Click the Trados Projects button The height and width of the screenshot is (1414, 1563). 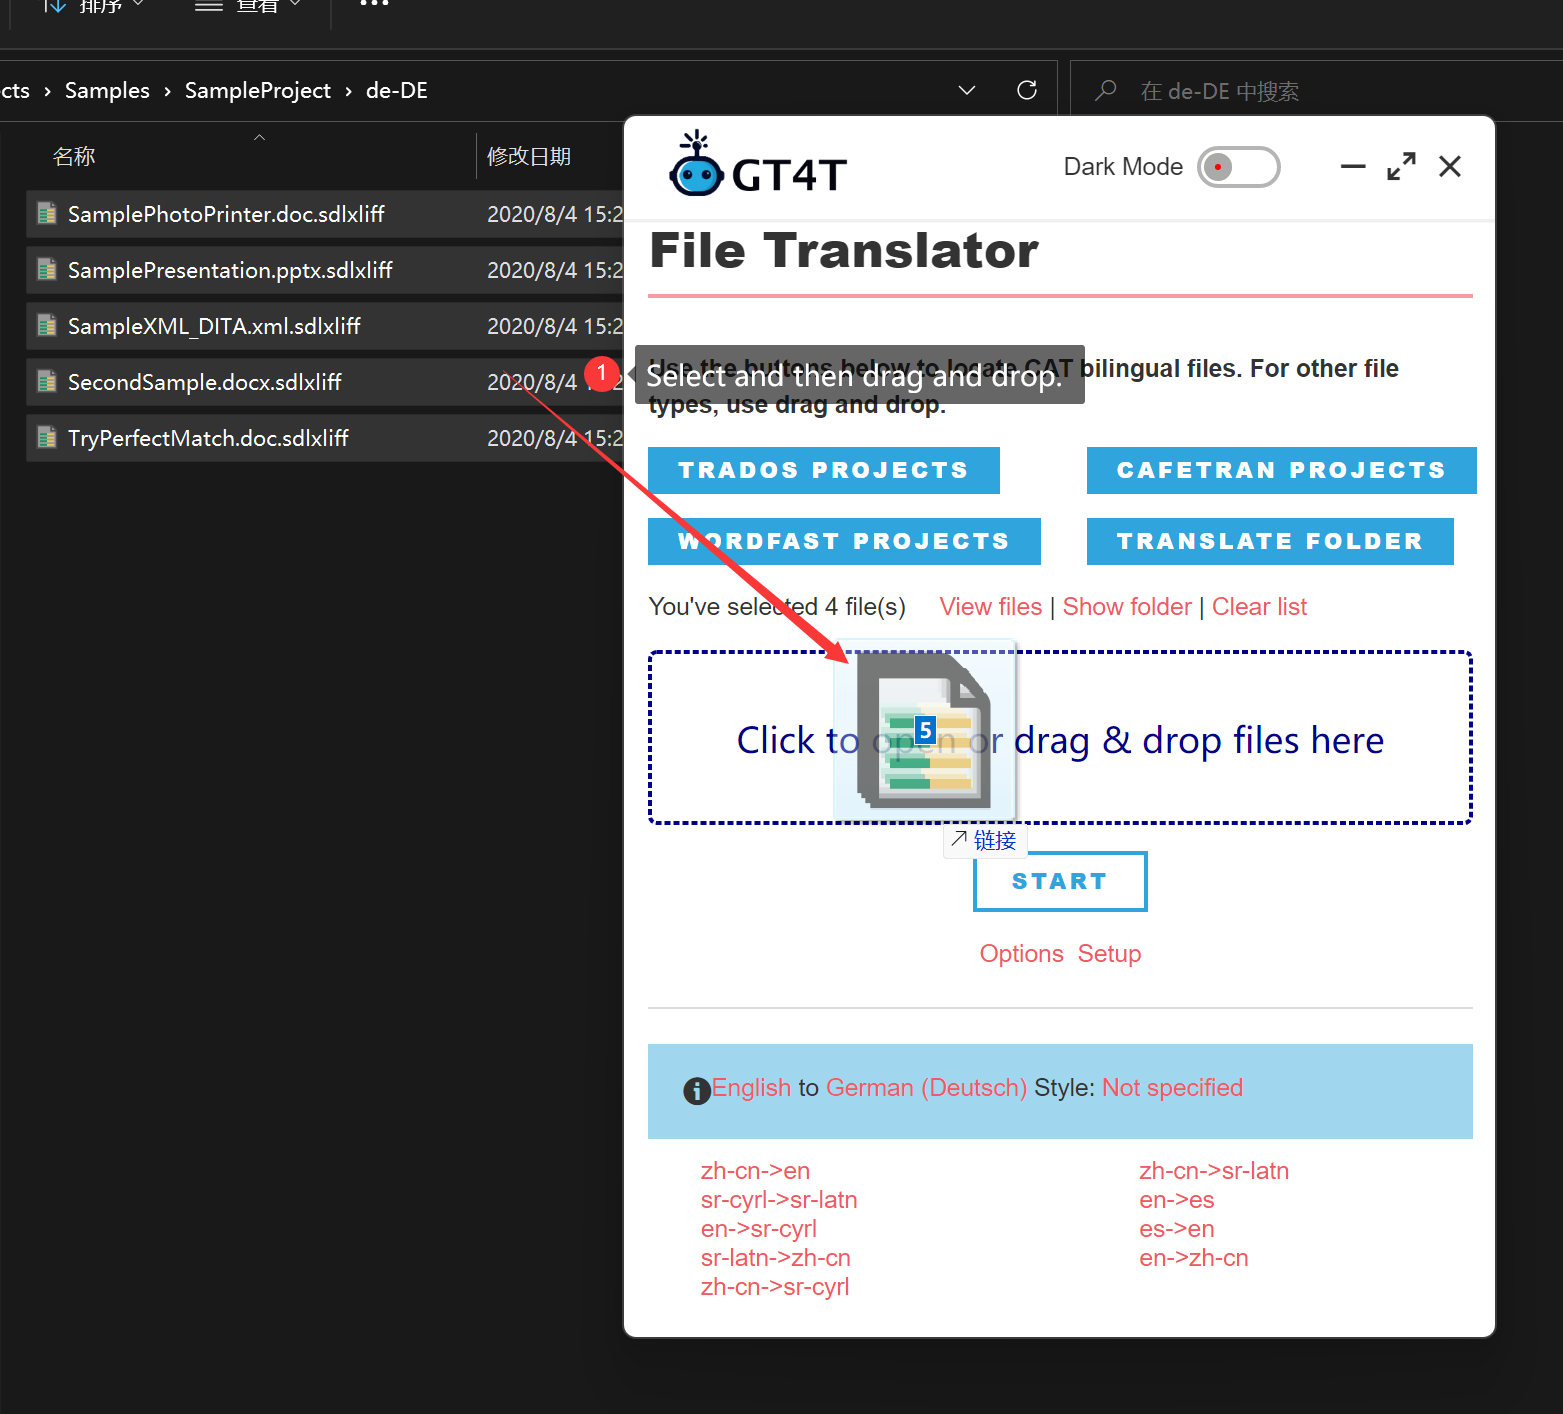coord(823,471)
